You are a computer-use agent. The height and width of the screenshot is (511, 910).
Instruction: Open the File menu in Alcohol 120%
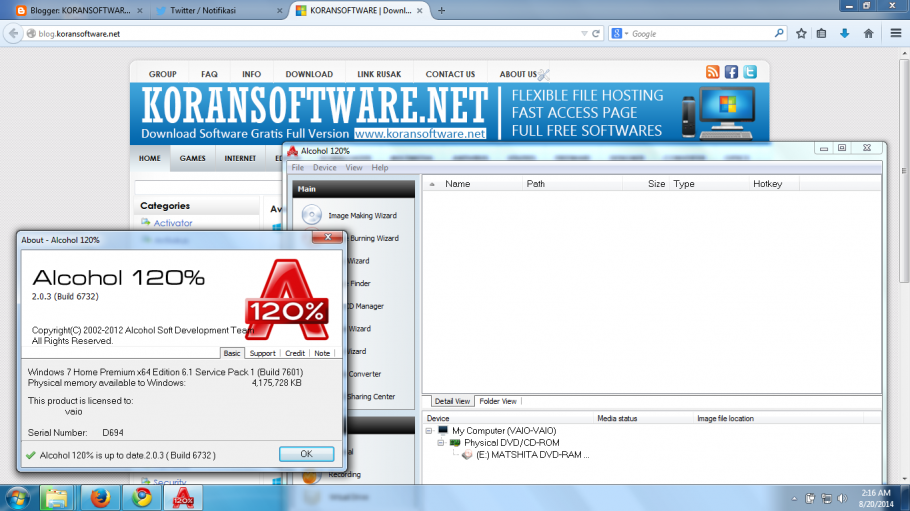(298, 167)
